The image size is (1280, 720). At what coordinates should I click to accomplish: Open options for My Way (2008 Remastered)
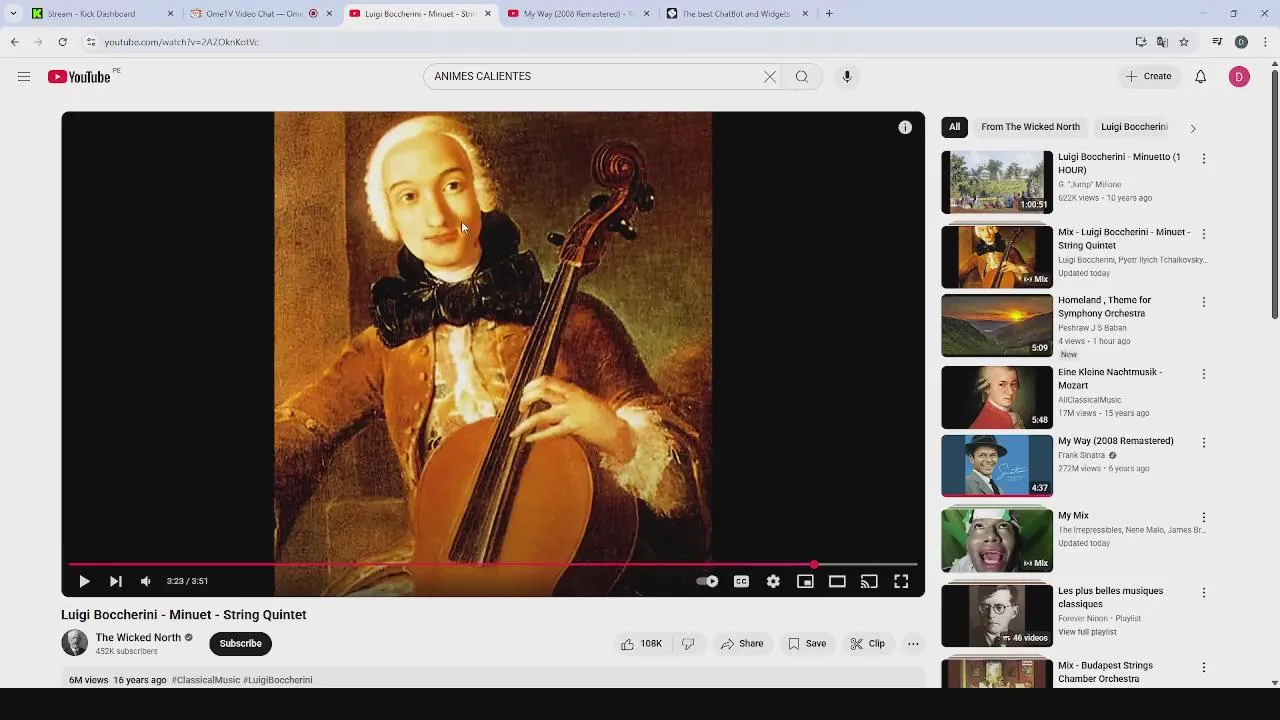click(1204, 442)
